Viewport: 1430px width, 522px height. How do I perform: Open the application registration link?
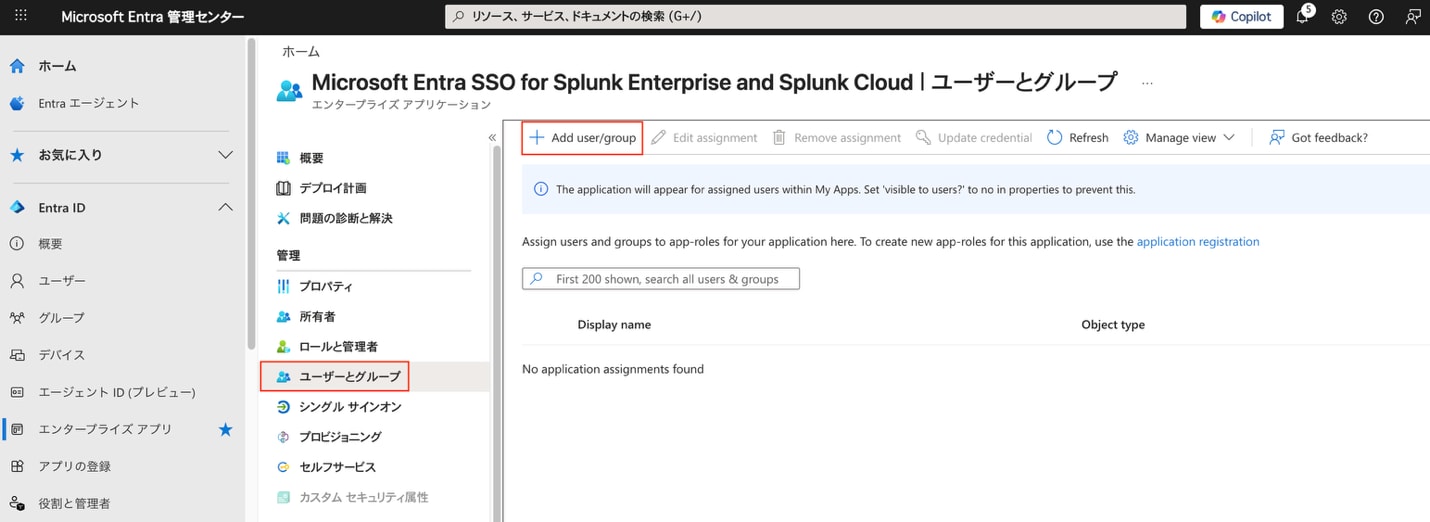[x=1197, y=242]
